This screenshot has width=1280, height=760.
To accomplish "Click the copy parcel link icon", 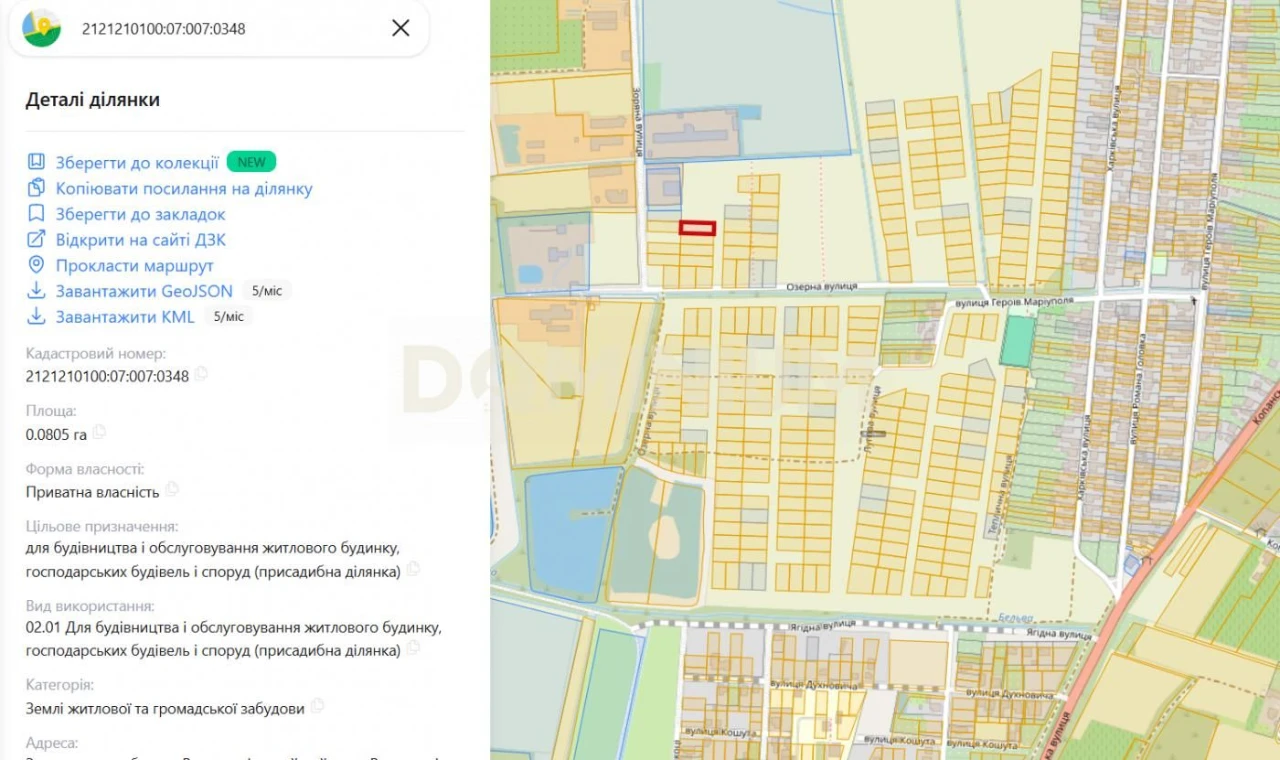I will click(37, 188).
